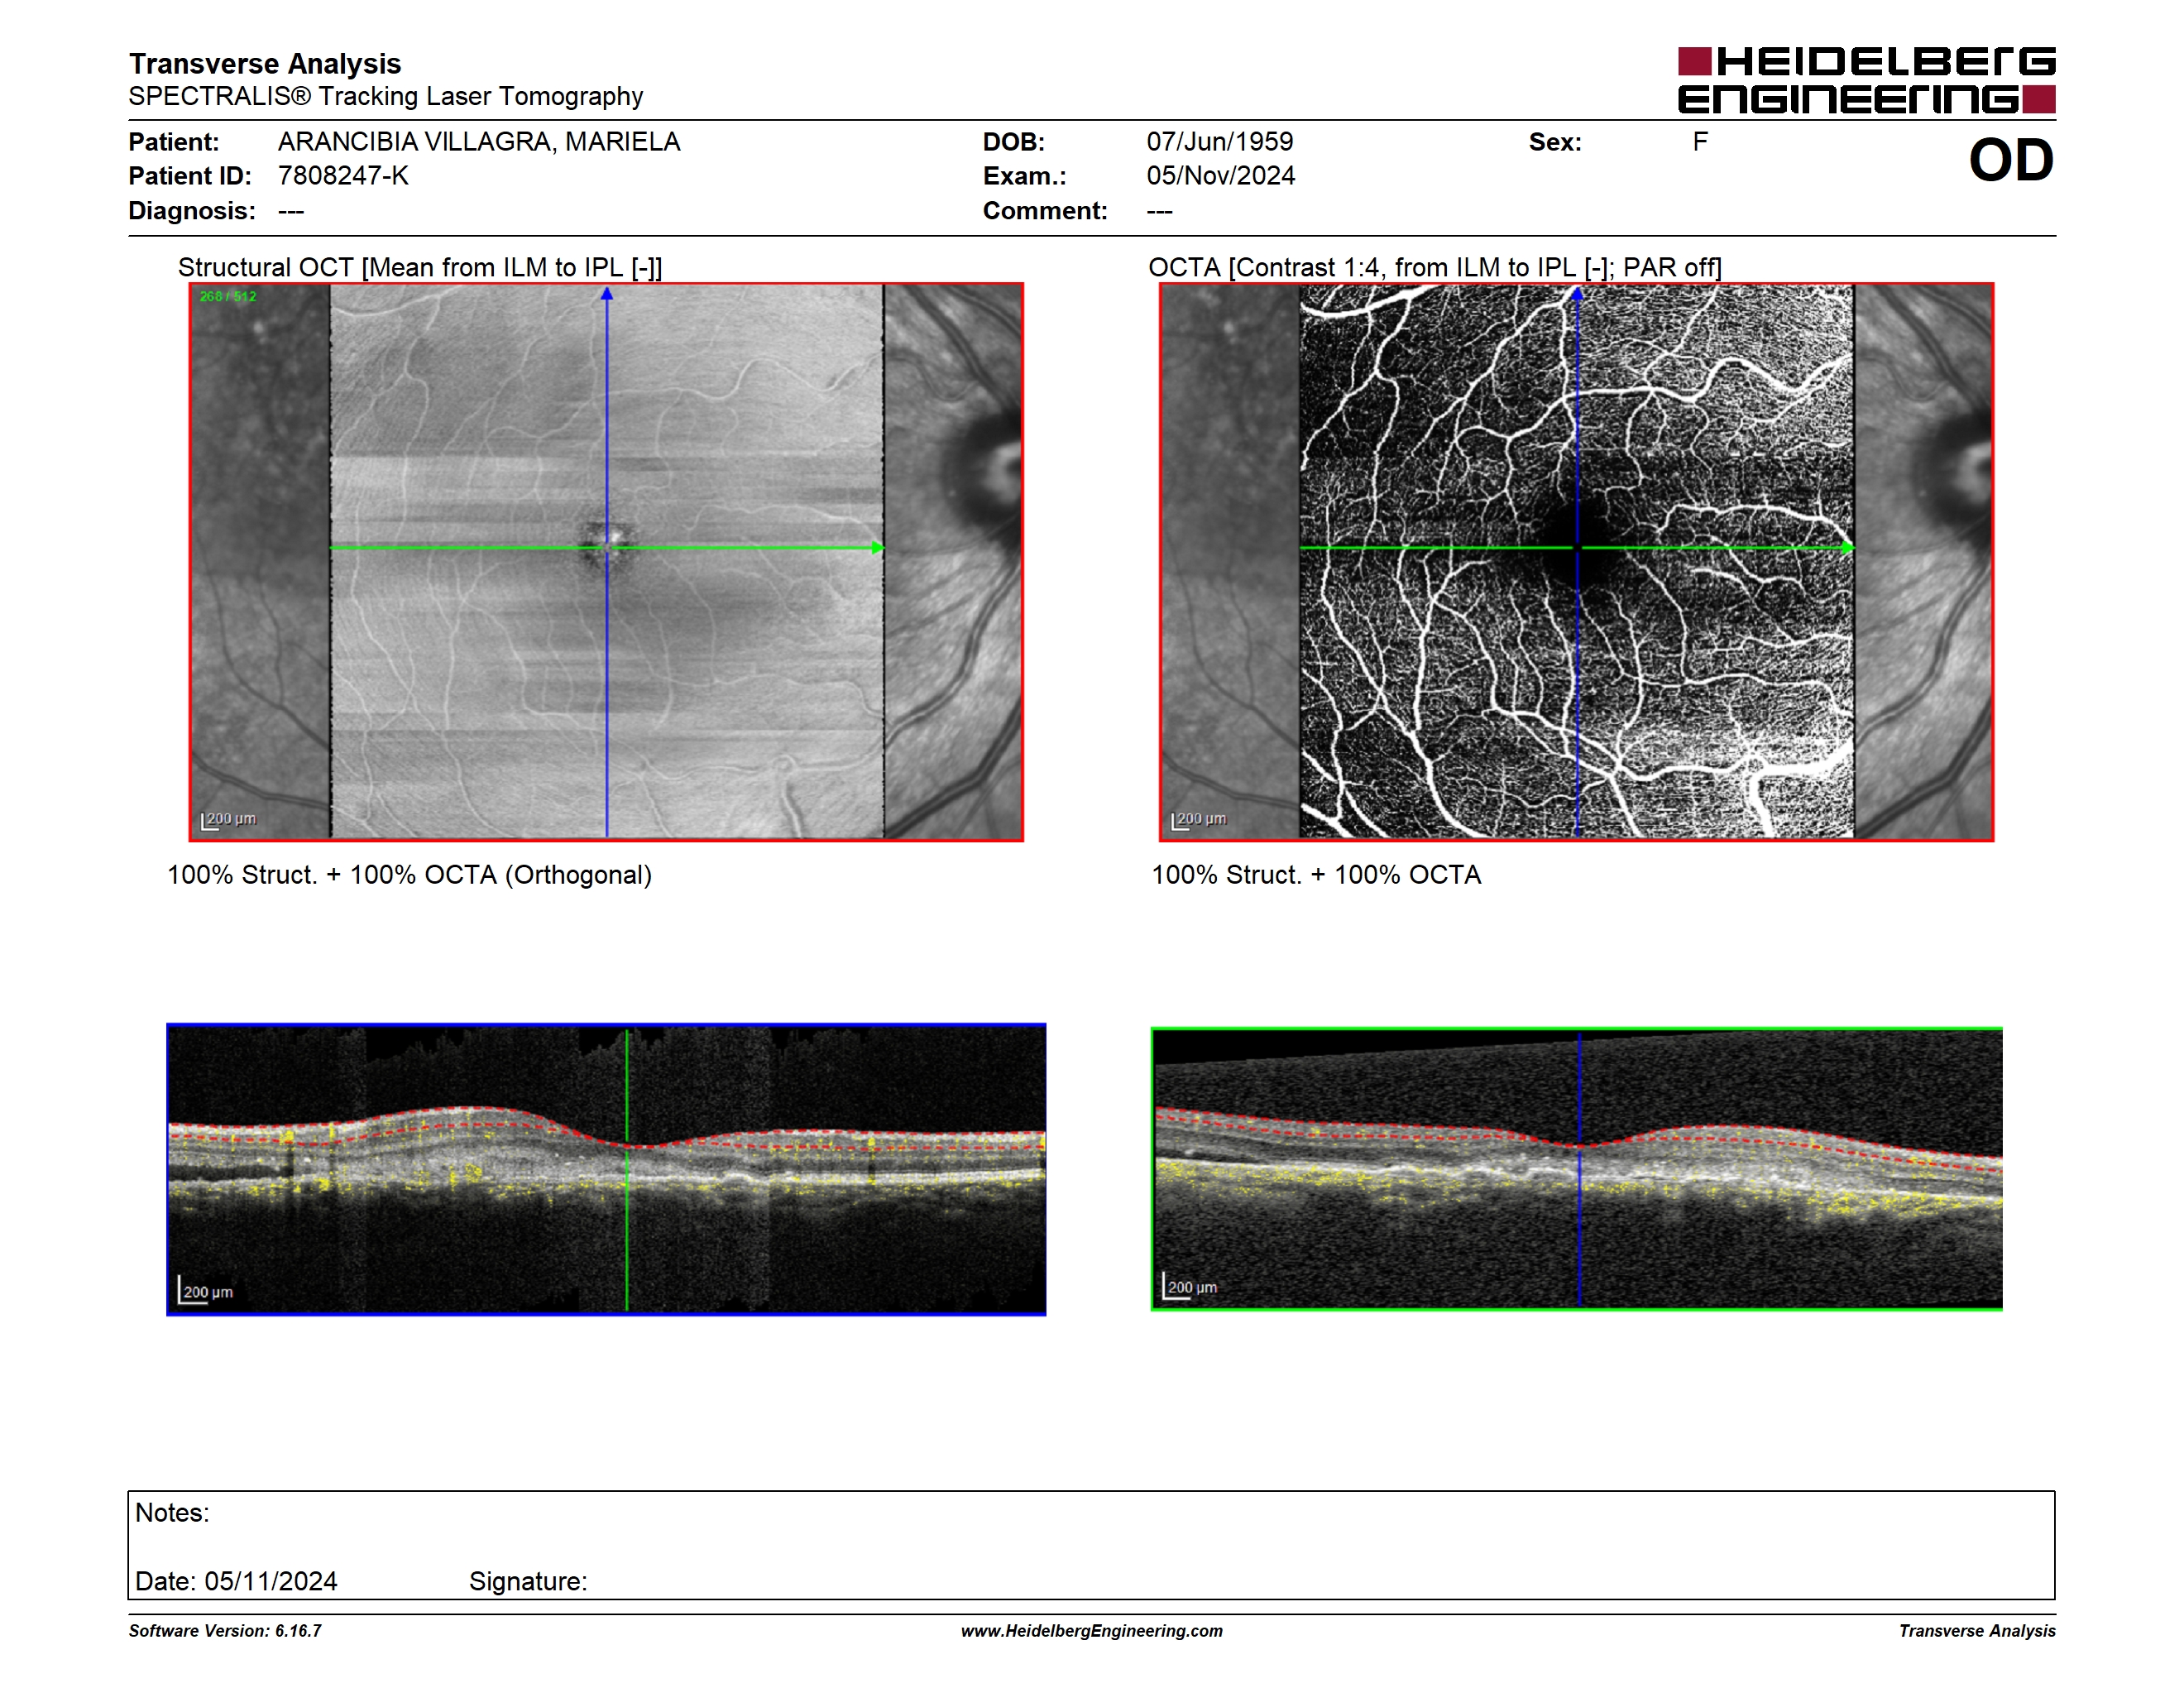Open the www.HeidelbergEngineering.com link
The image size is (2184, 1688).
[1091, 1631]
